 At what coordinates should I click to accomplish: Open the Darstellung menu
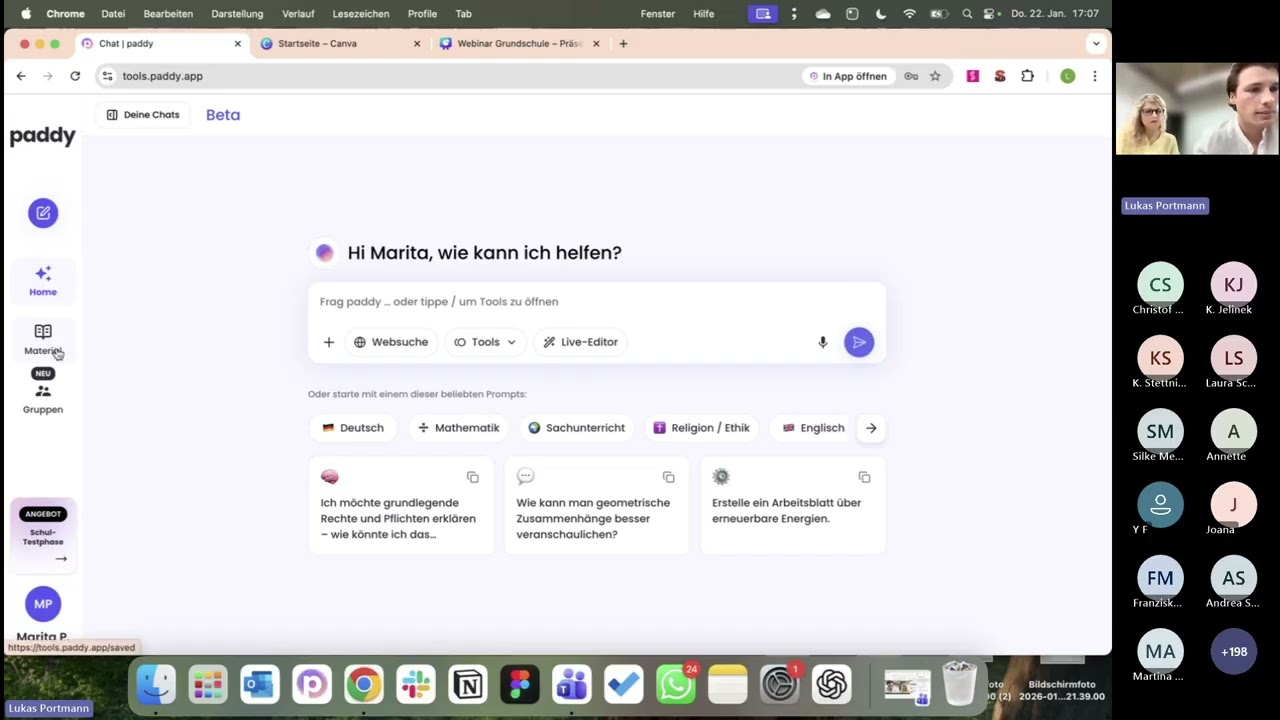point(237,14)
